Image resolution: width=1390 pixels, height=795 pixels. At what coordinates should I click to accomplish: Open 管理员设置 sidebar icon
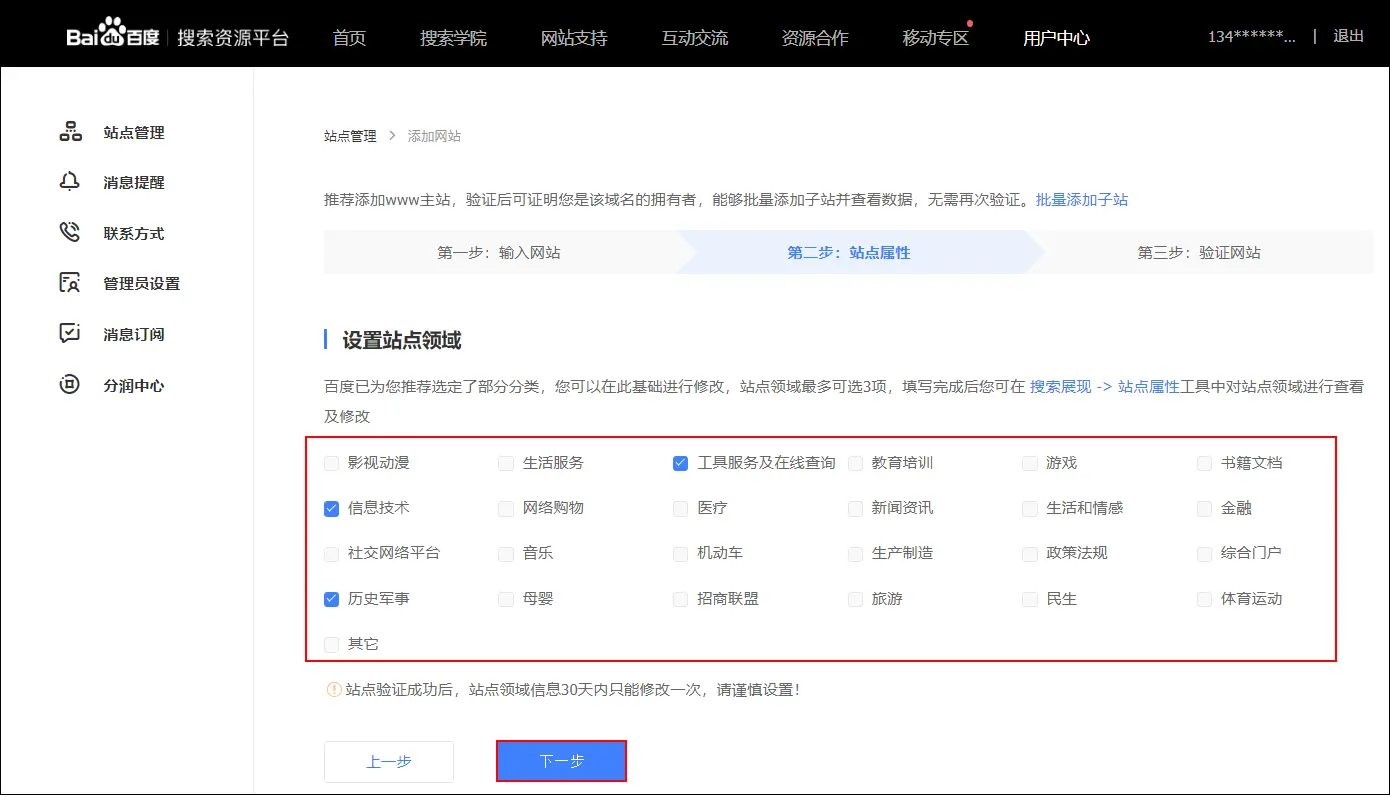pos(70,283)
